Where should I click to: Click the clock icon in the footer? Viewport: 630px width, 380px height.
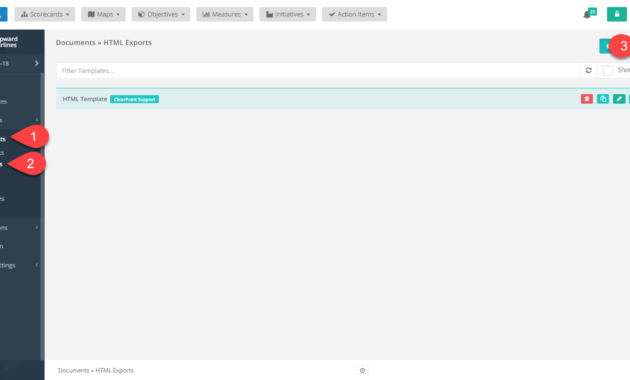coord(362,370)
